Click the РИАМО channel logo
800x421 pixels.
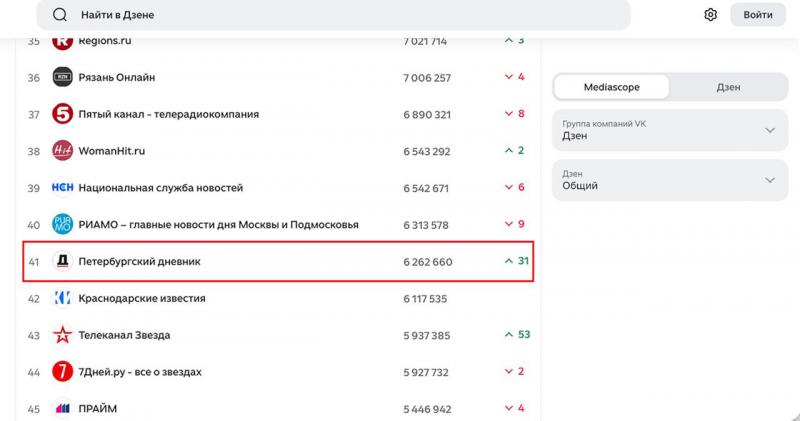62,225
